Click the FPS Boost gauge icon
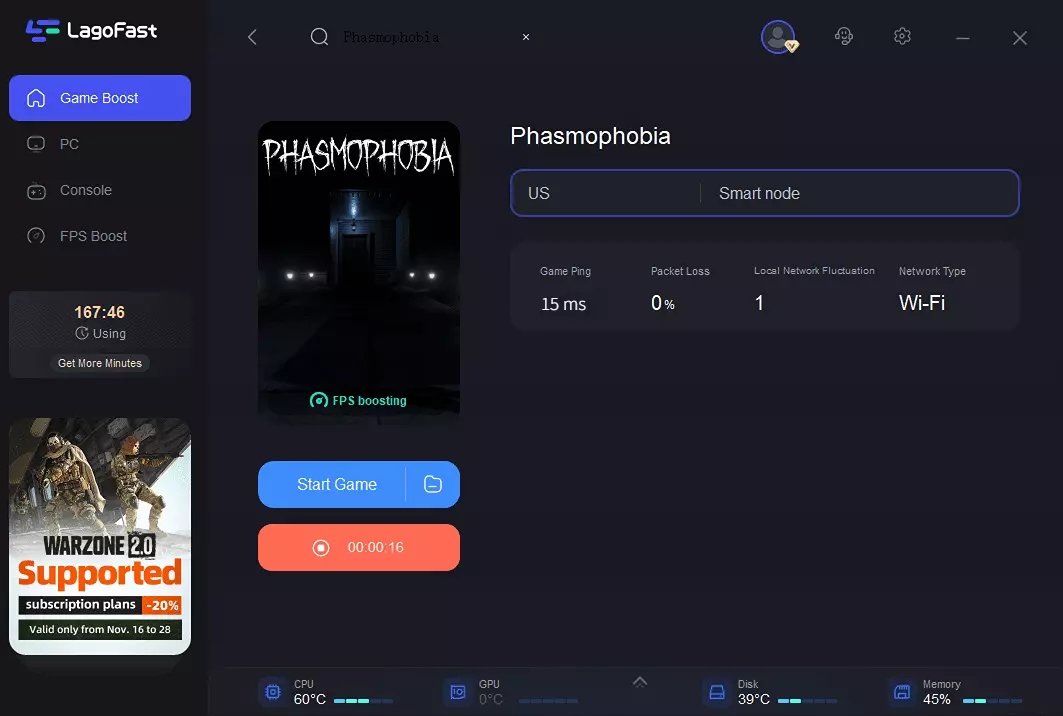The image size is (1063, 716). [x=36, y=236]
